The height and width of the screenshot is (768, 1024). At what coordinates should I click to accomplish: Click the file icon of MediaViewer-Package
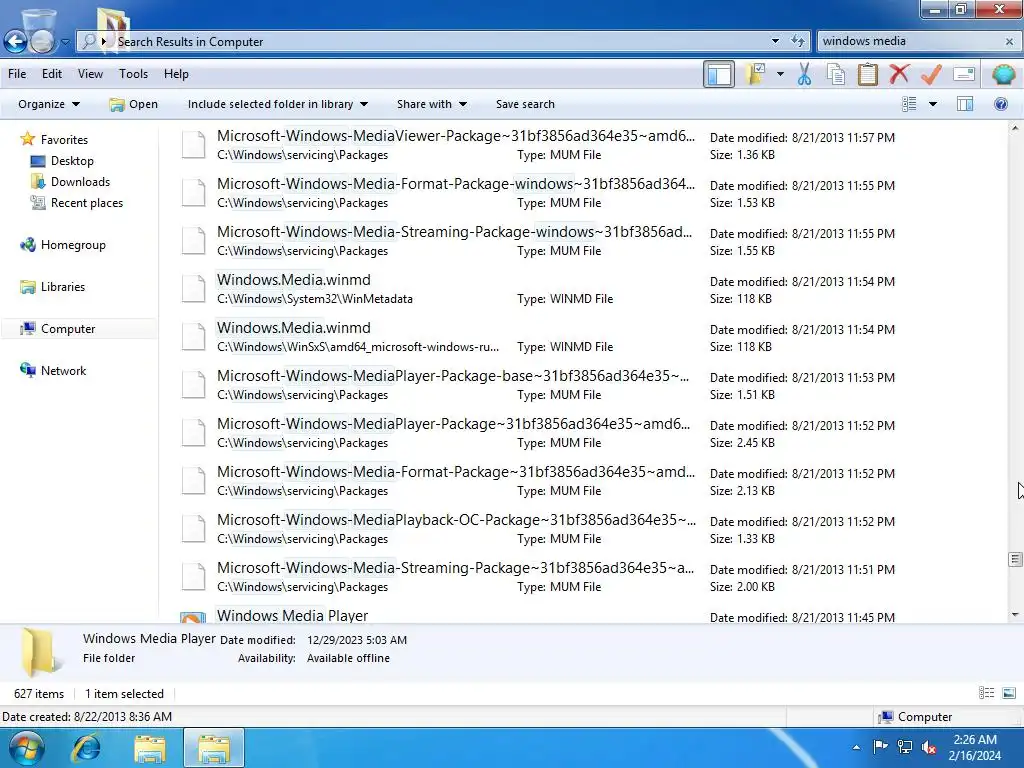click(193, 144)
